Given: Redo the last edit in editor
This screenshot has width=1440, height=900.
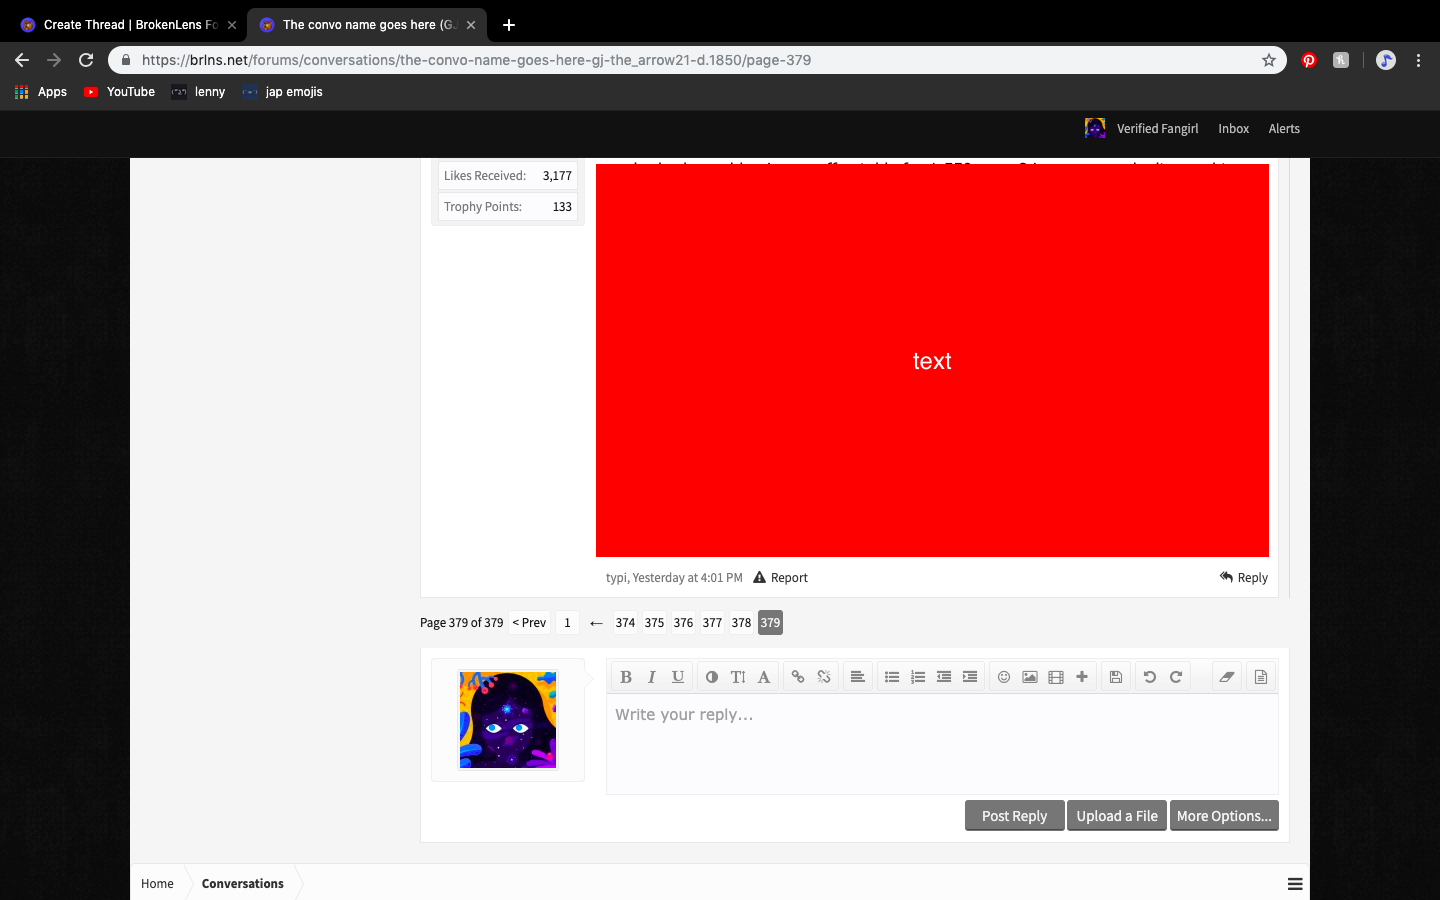Looking at the screenshot, I should click(1176, 677).
